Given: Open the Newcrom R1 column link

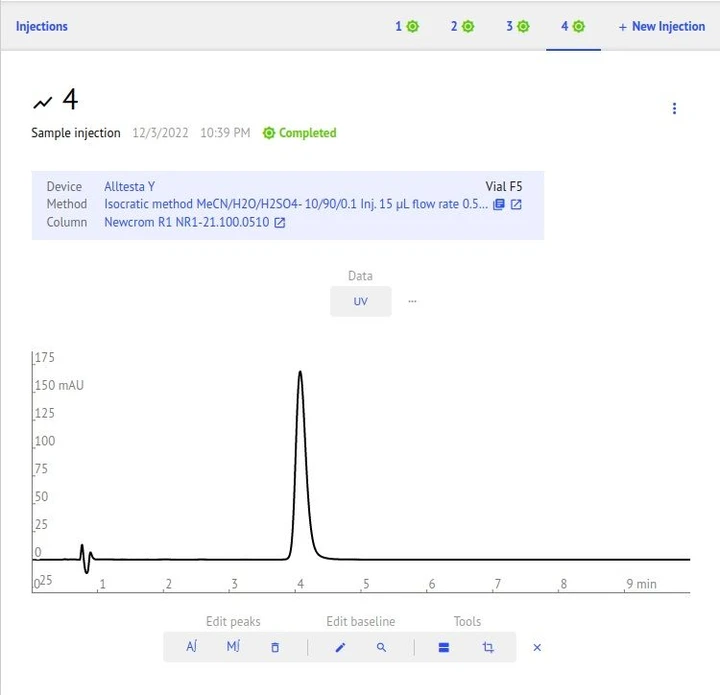Looking at the screenshot, I should [x=186, y=222].
